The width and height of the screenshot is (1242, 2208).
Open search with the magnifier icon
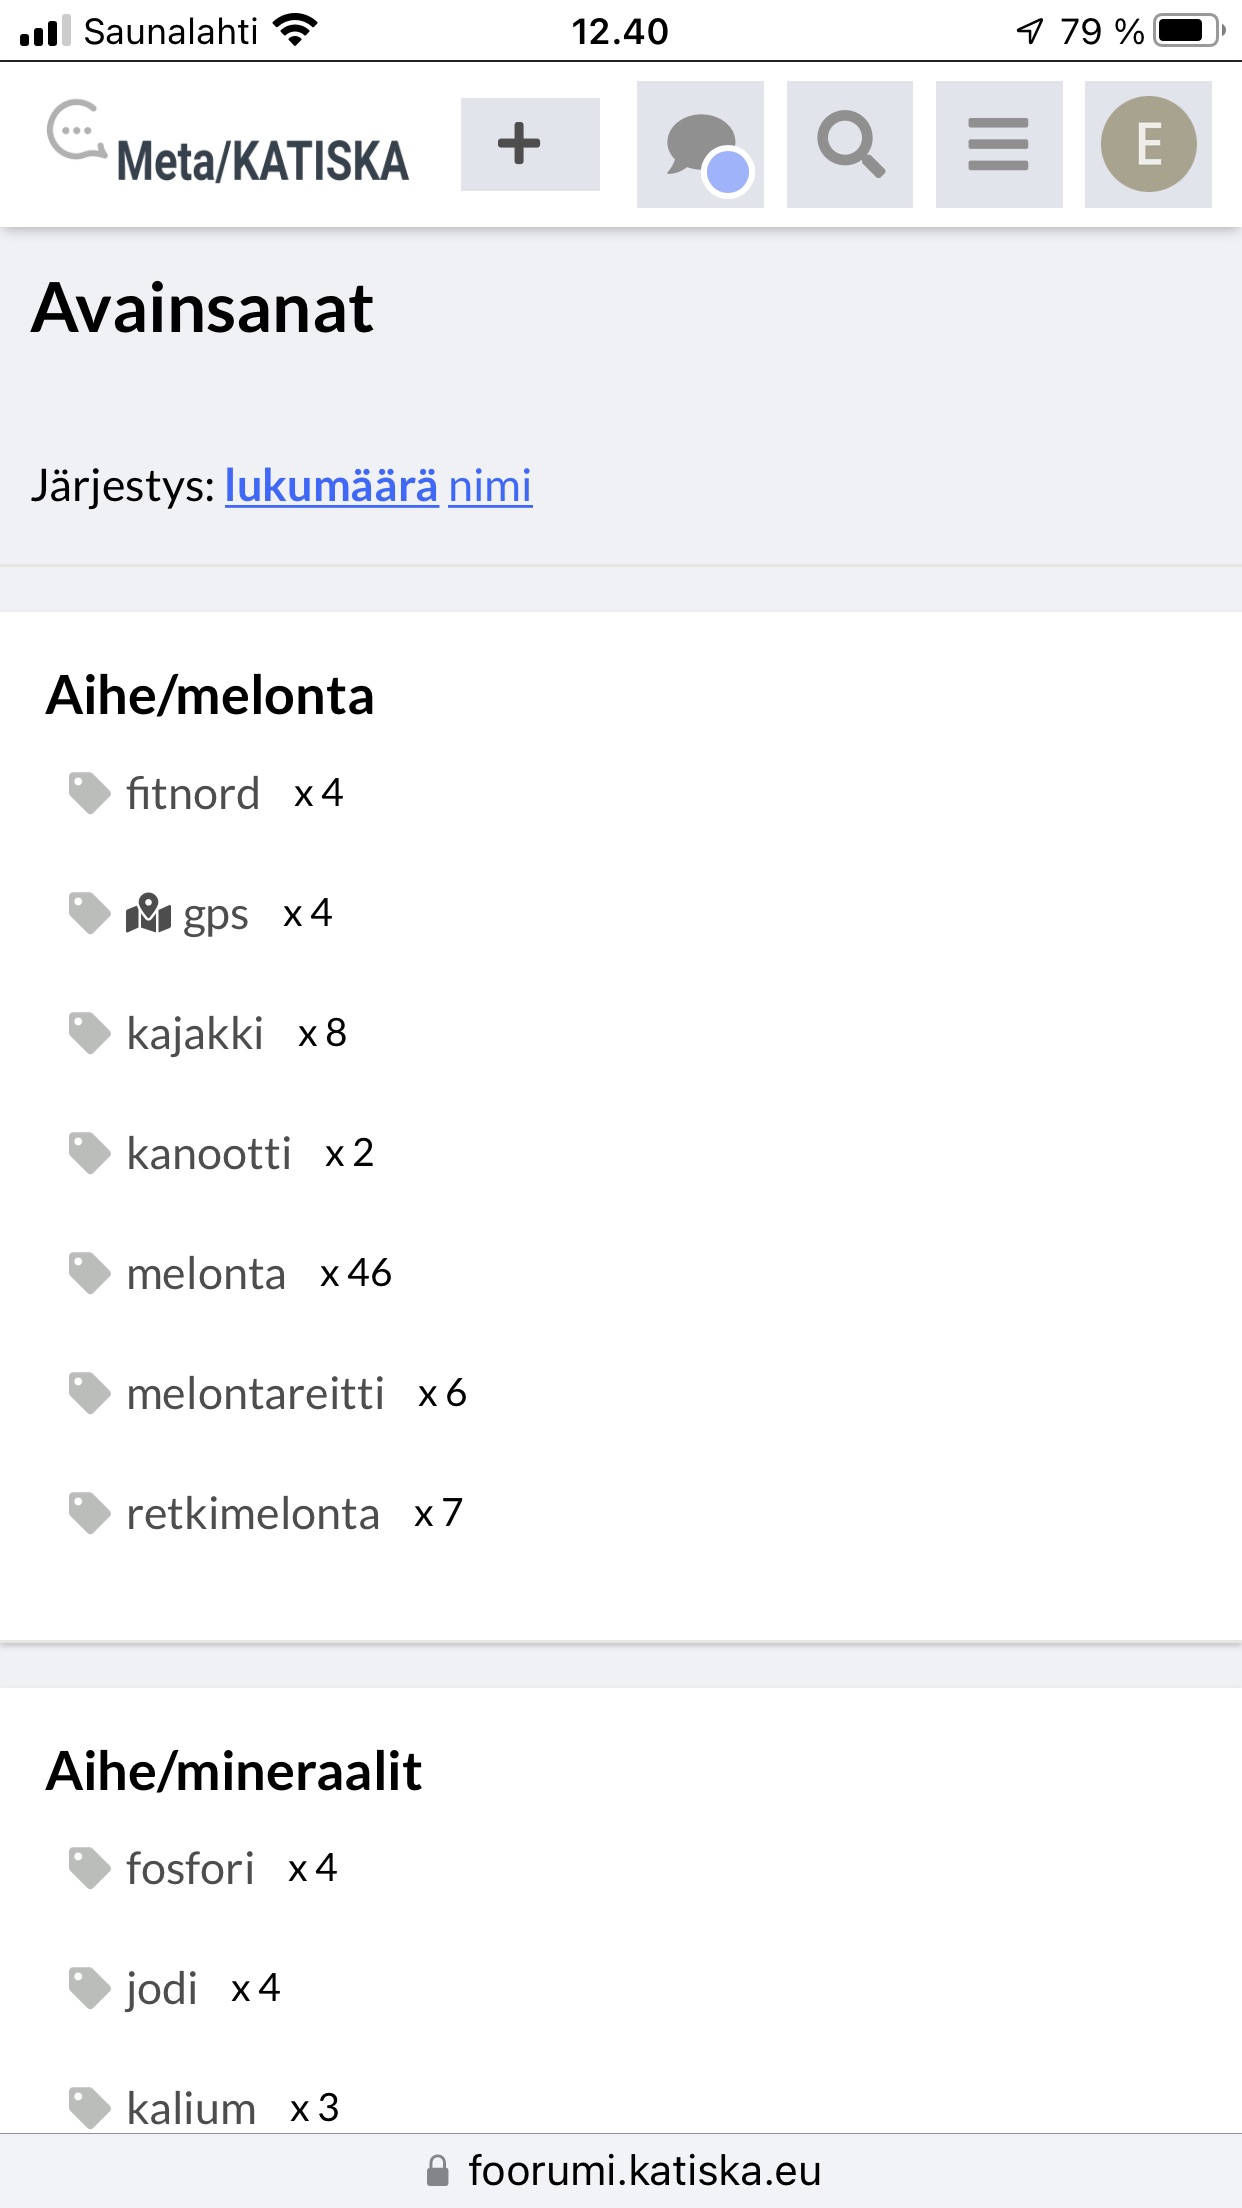tap(849, 145)
